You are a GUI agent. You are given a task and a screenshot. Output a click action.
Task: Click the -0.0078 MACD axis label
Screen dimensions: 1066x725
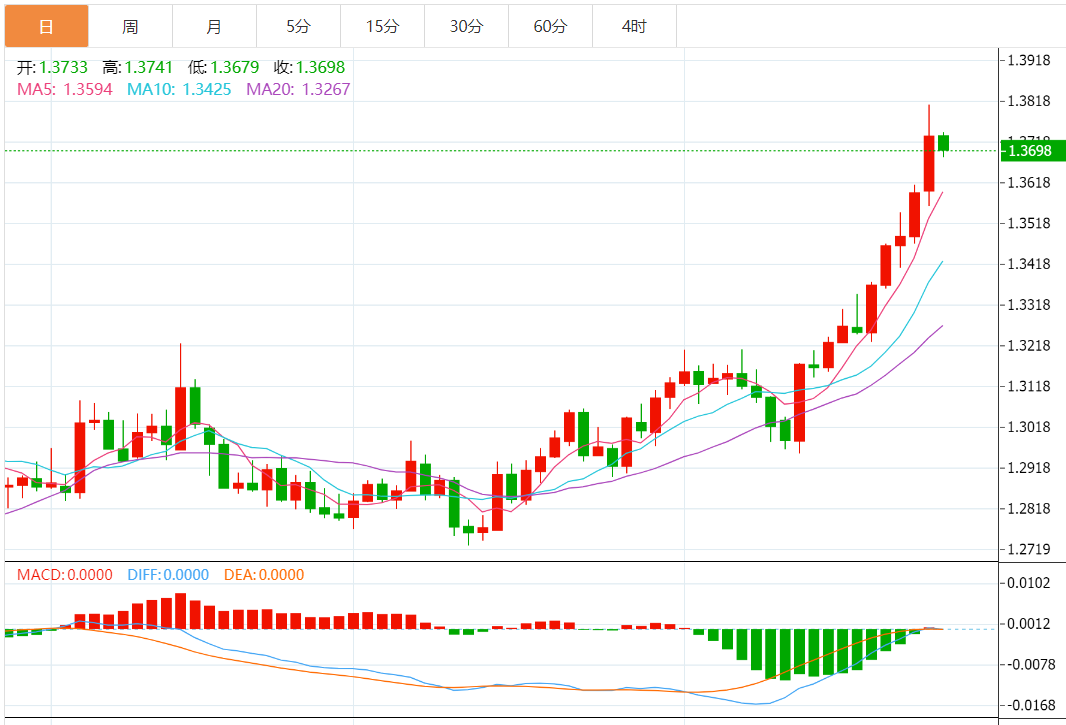pyautogui.click(x=1029, y=664)
